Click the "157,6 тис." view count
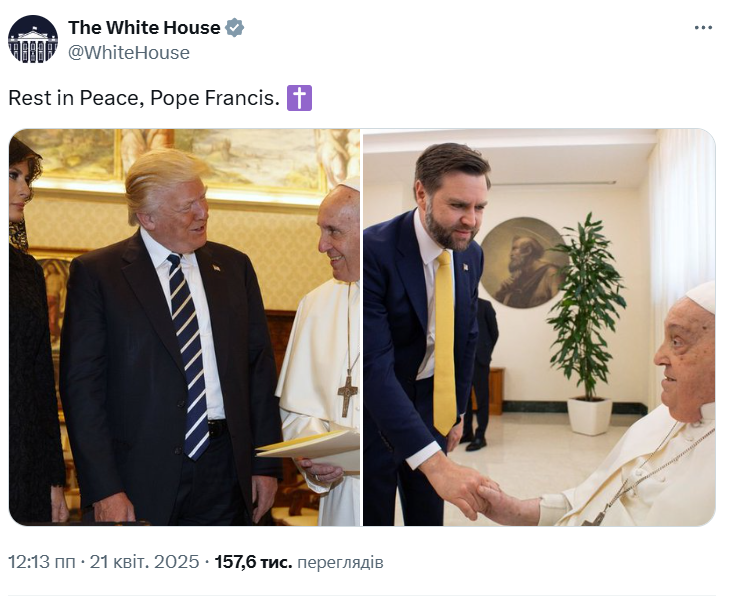 click(x=253, y=562)
